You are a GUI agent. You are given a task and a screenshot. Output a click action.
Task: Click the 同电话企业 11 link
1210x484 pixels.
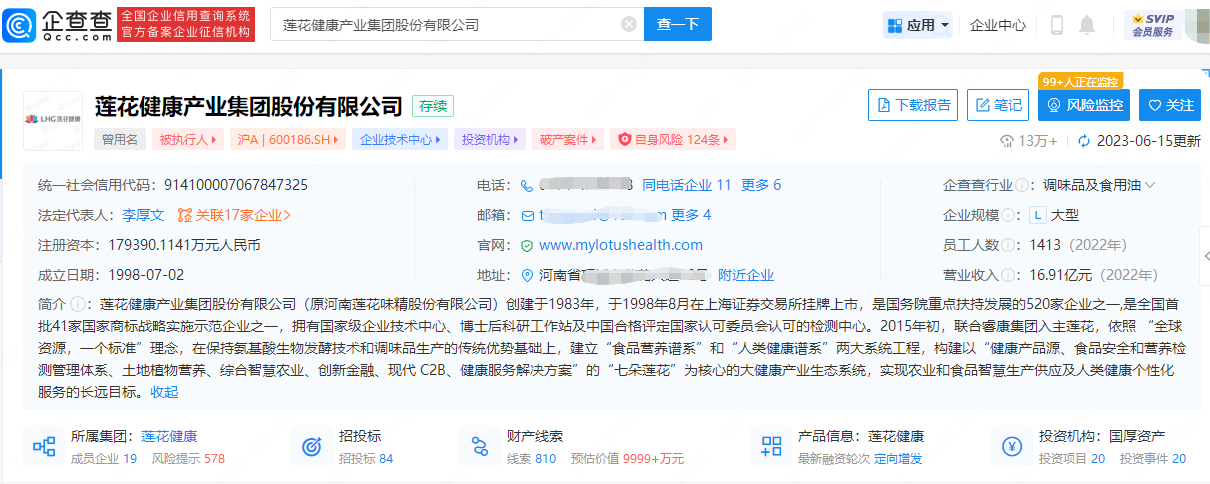[687, 185]
